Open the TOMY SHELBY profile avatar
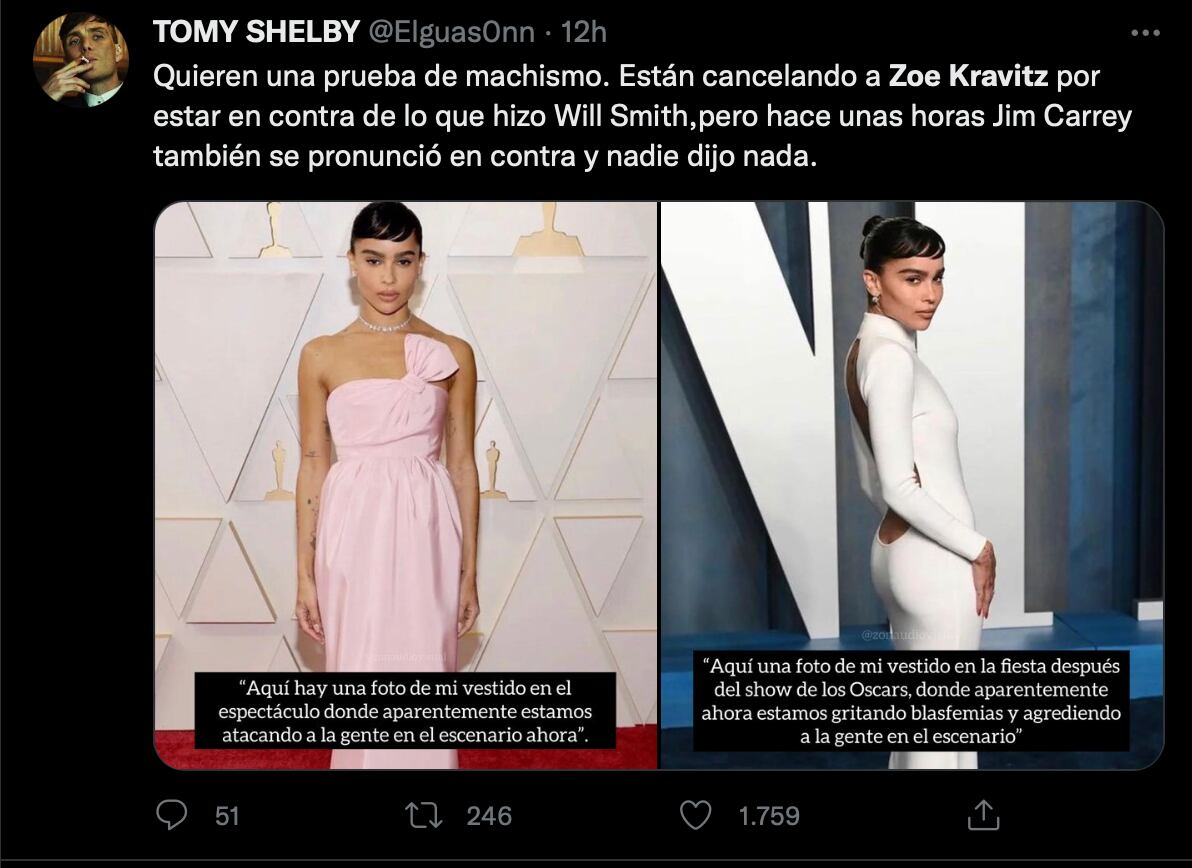The width and height of the screenshot is (1192, 868). [x=81, y=60]
